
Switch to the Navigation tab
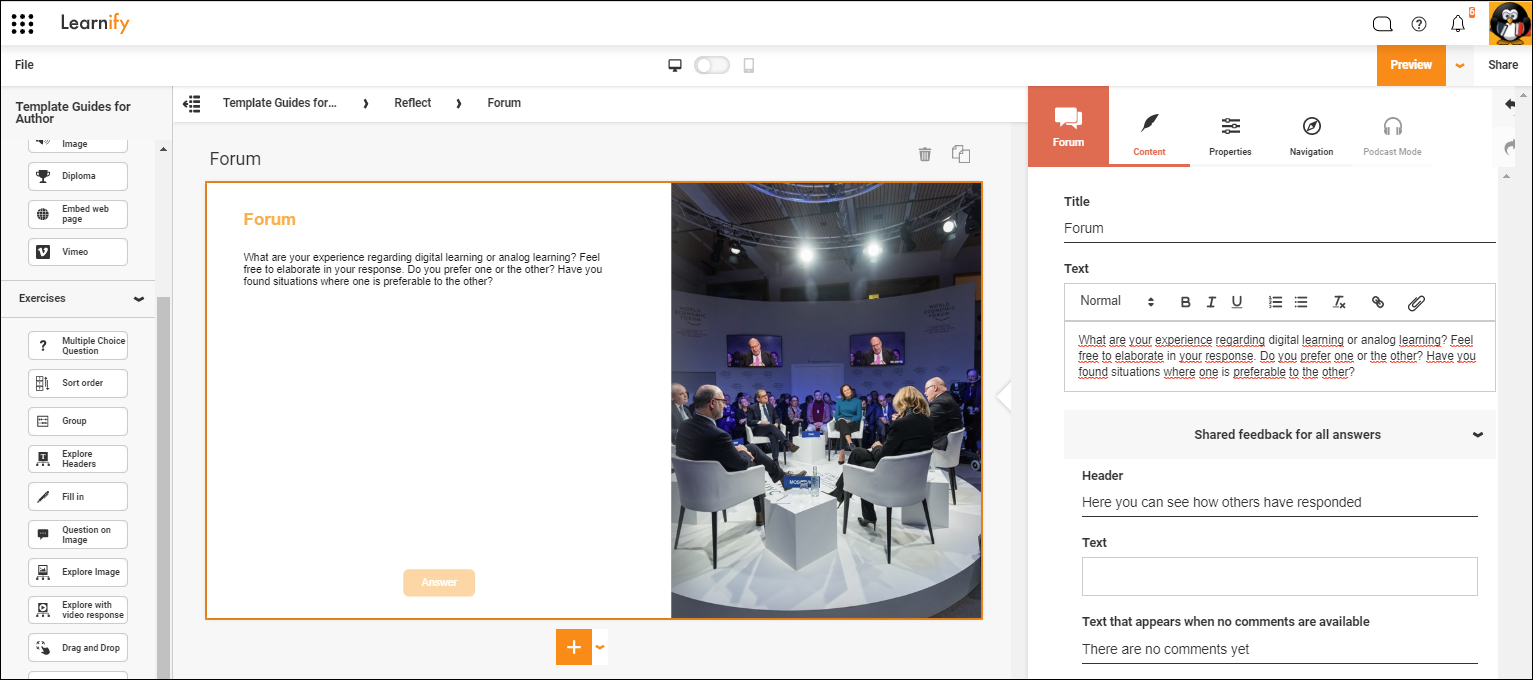(1311, 136)
